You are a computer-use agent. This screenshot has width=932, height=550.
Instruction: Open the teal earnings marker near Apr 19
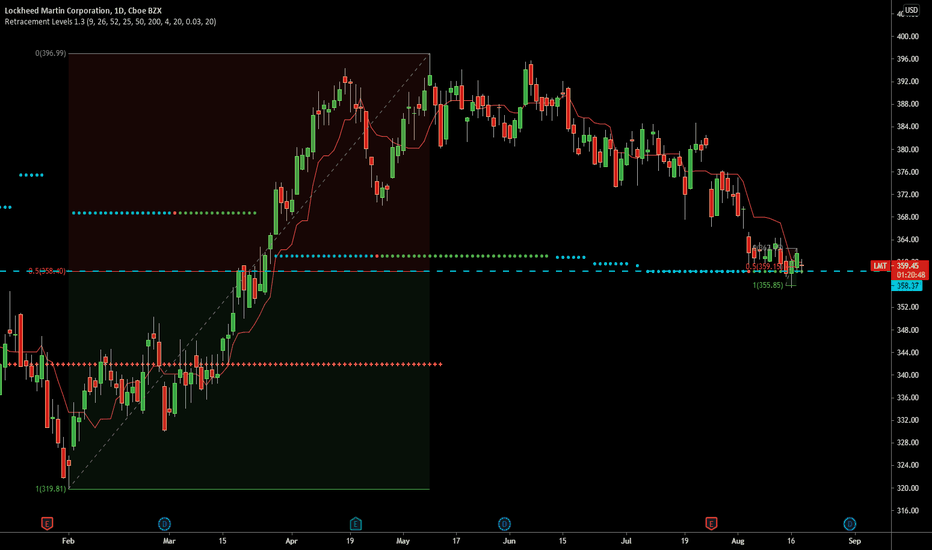point(355,523)
